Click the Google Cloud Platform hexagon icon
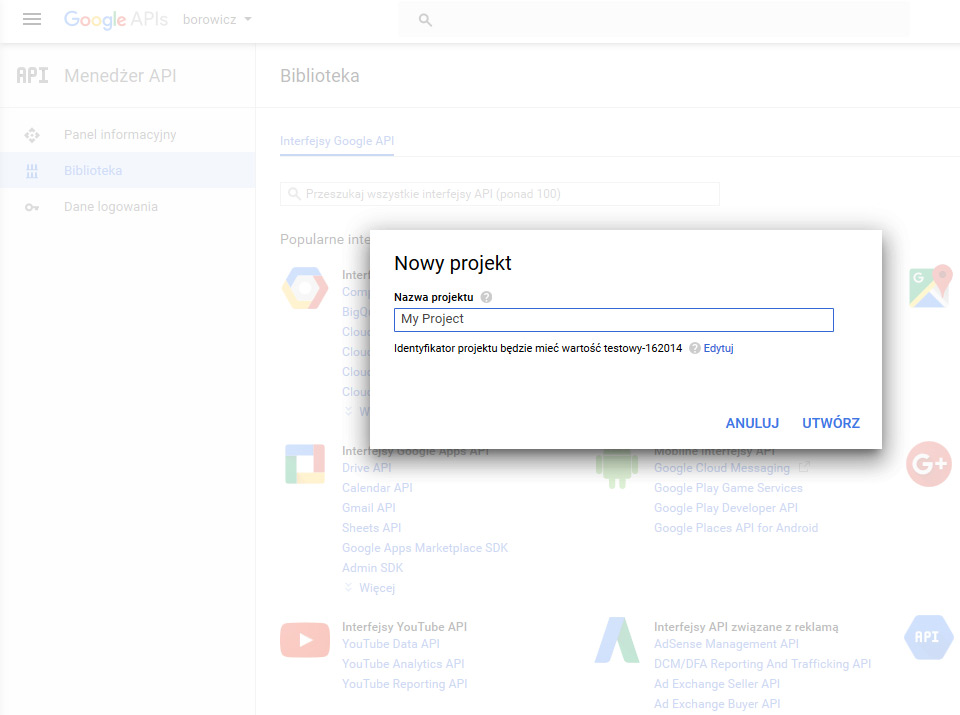 [x=305, y=288]
